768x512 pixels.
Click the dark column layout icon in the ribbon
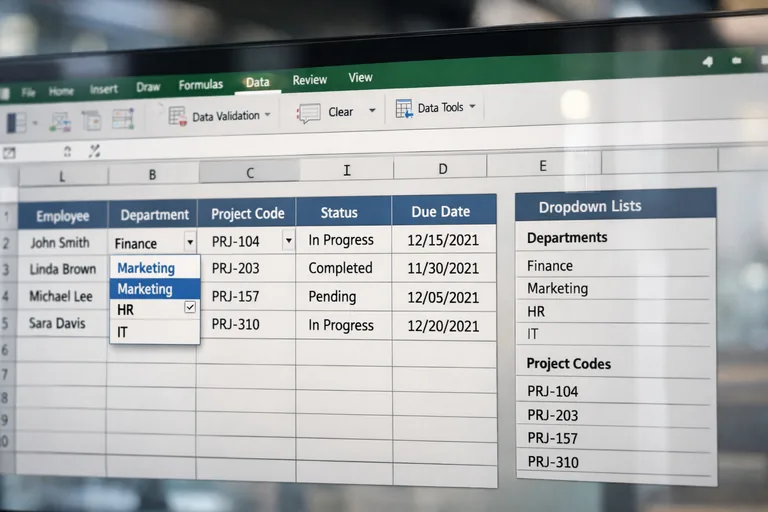[16, 122]
